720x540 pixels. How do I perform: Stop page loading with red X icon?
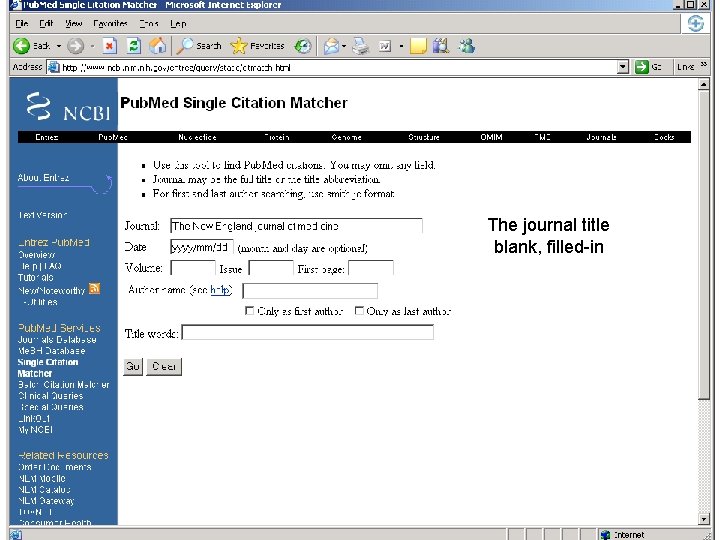tap(109, 46)
